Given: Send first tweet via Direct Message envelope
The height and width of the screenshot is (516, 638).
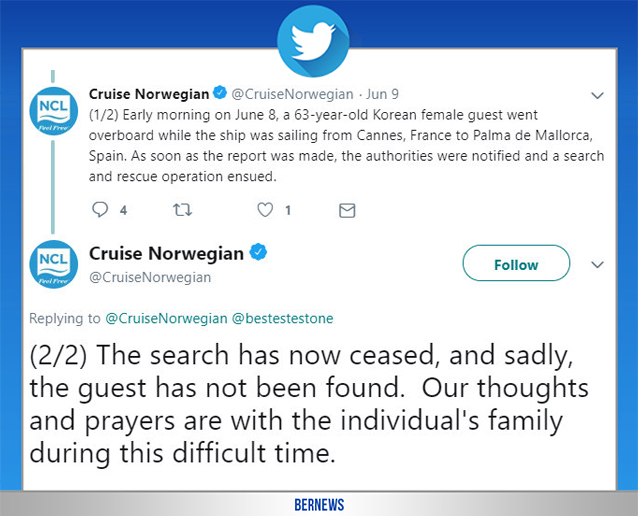Looking at the screenshot, I should click(x=347, y=210).
